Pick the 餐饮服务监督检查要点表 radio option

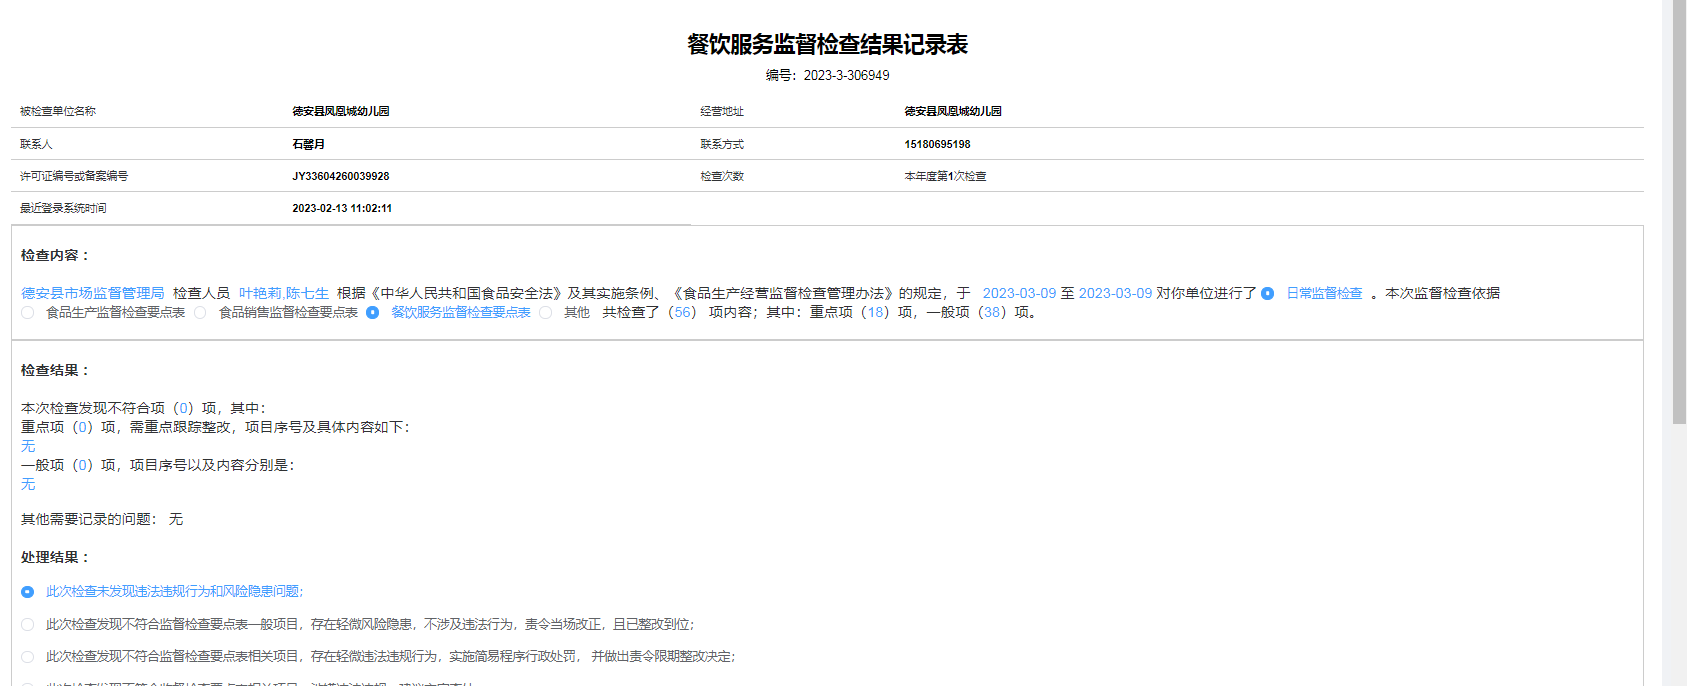click(373, 313)
